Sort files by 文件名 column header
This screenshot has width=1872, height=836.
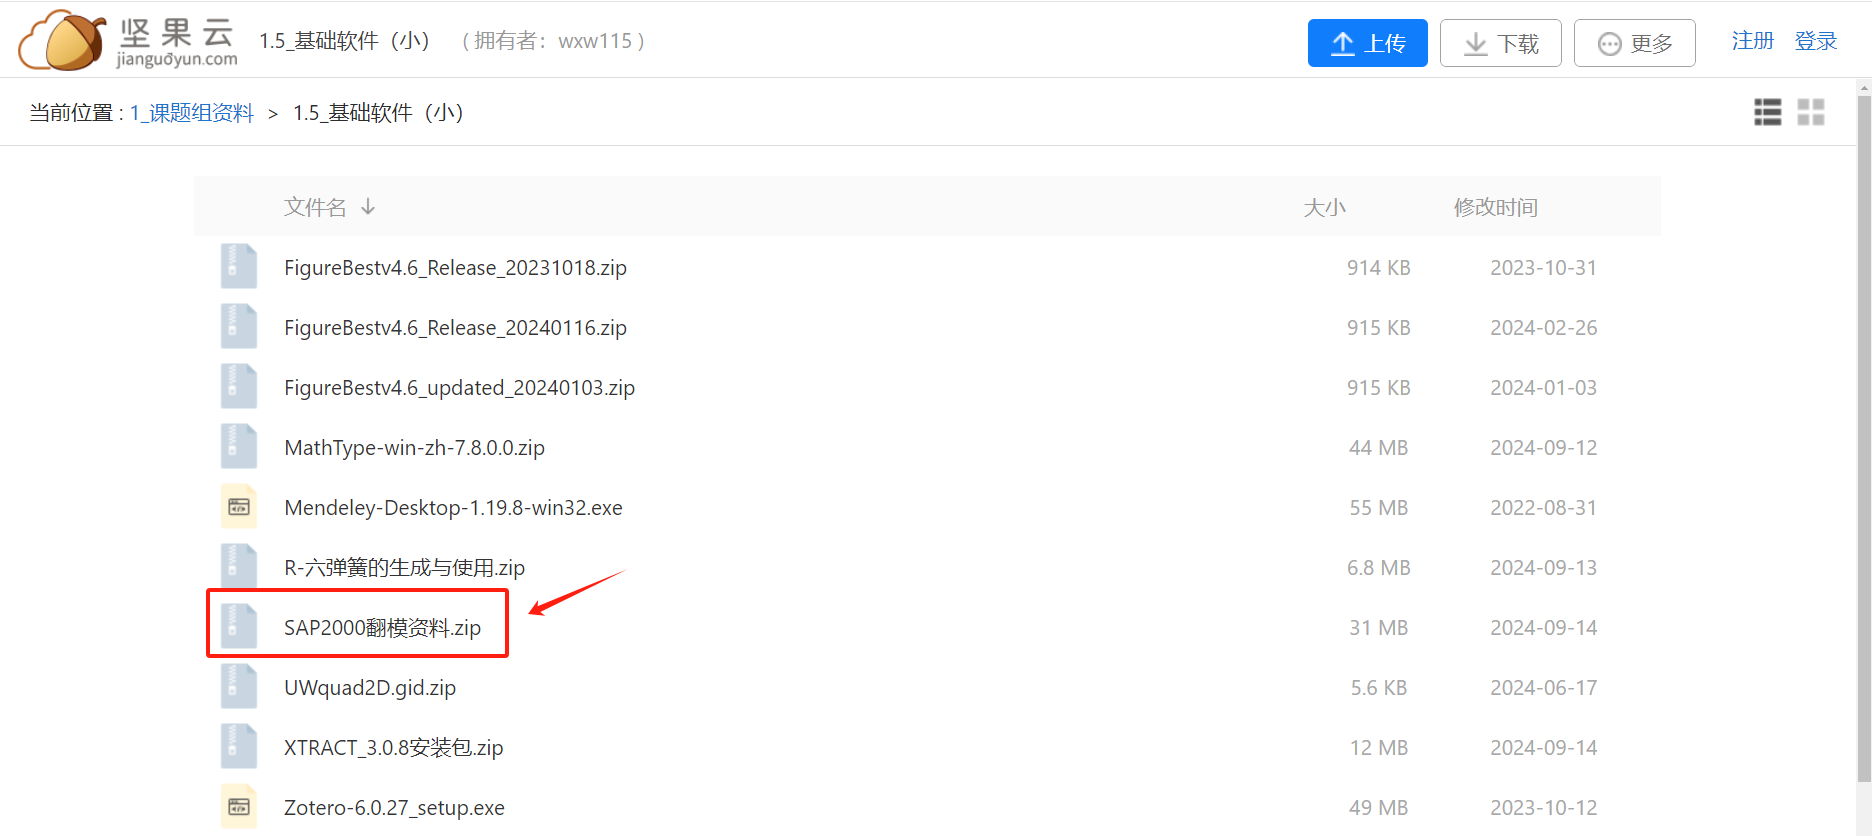[316, 207]
